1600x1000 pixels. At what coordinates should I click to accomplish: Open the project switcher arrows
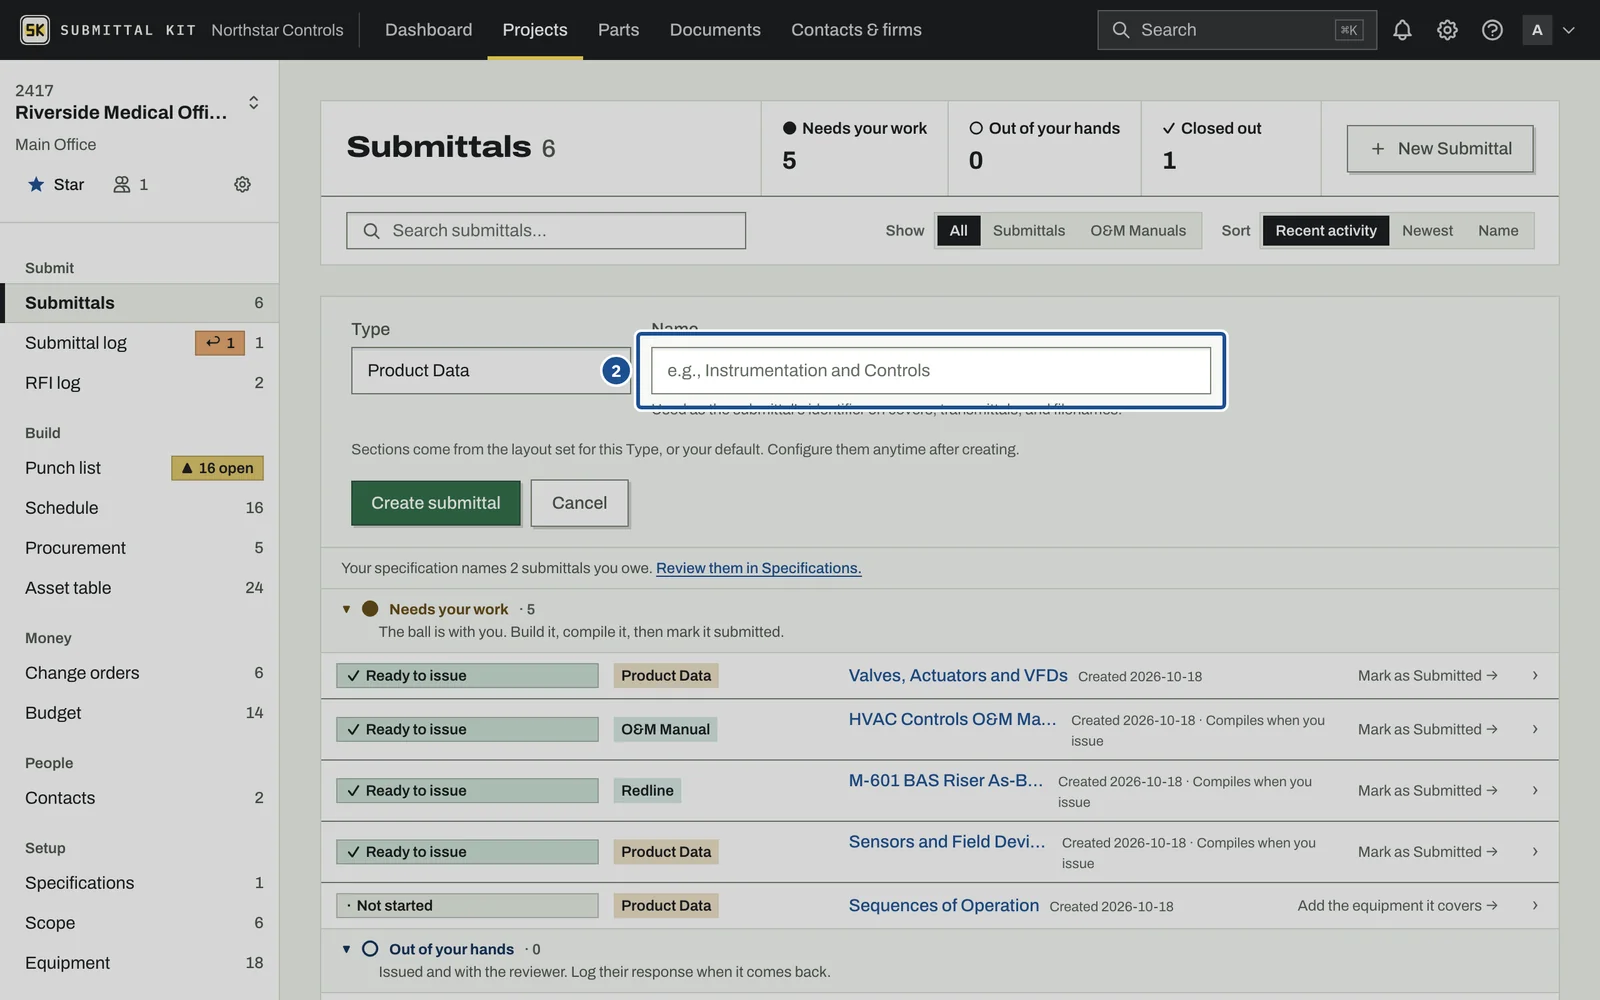[253, 102]
